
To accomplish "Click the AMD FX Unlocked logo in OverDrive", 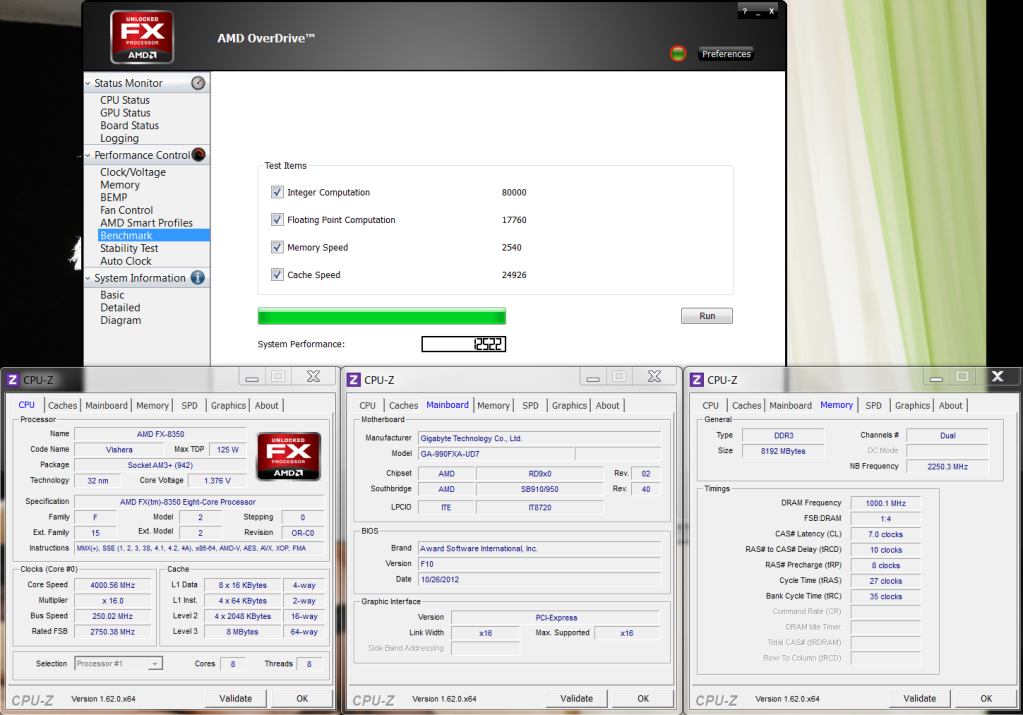I will tap(142, 37).
